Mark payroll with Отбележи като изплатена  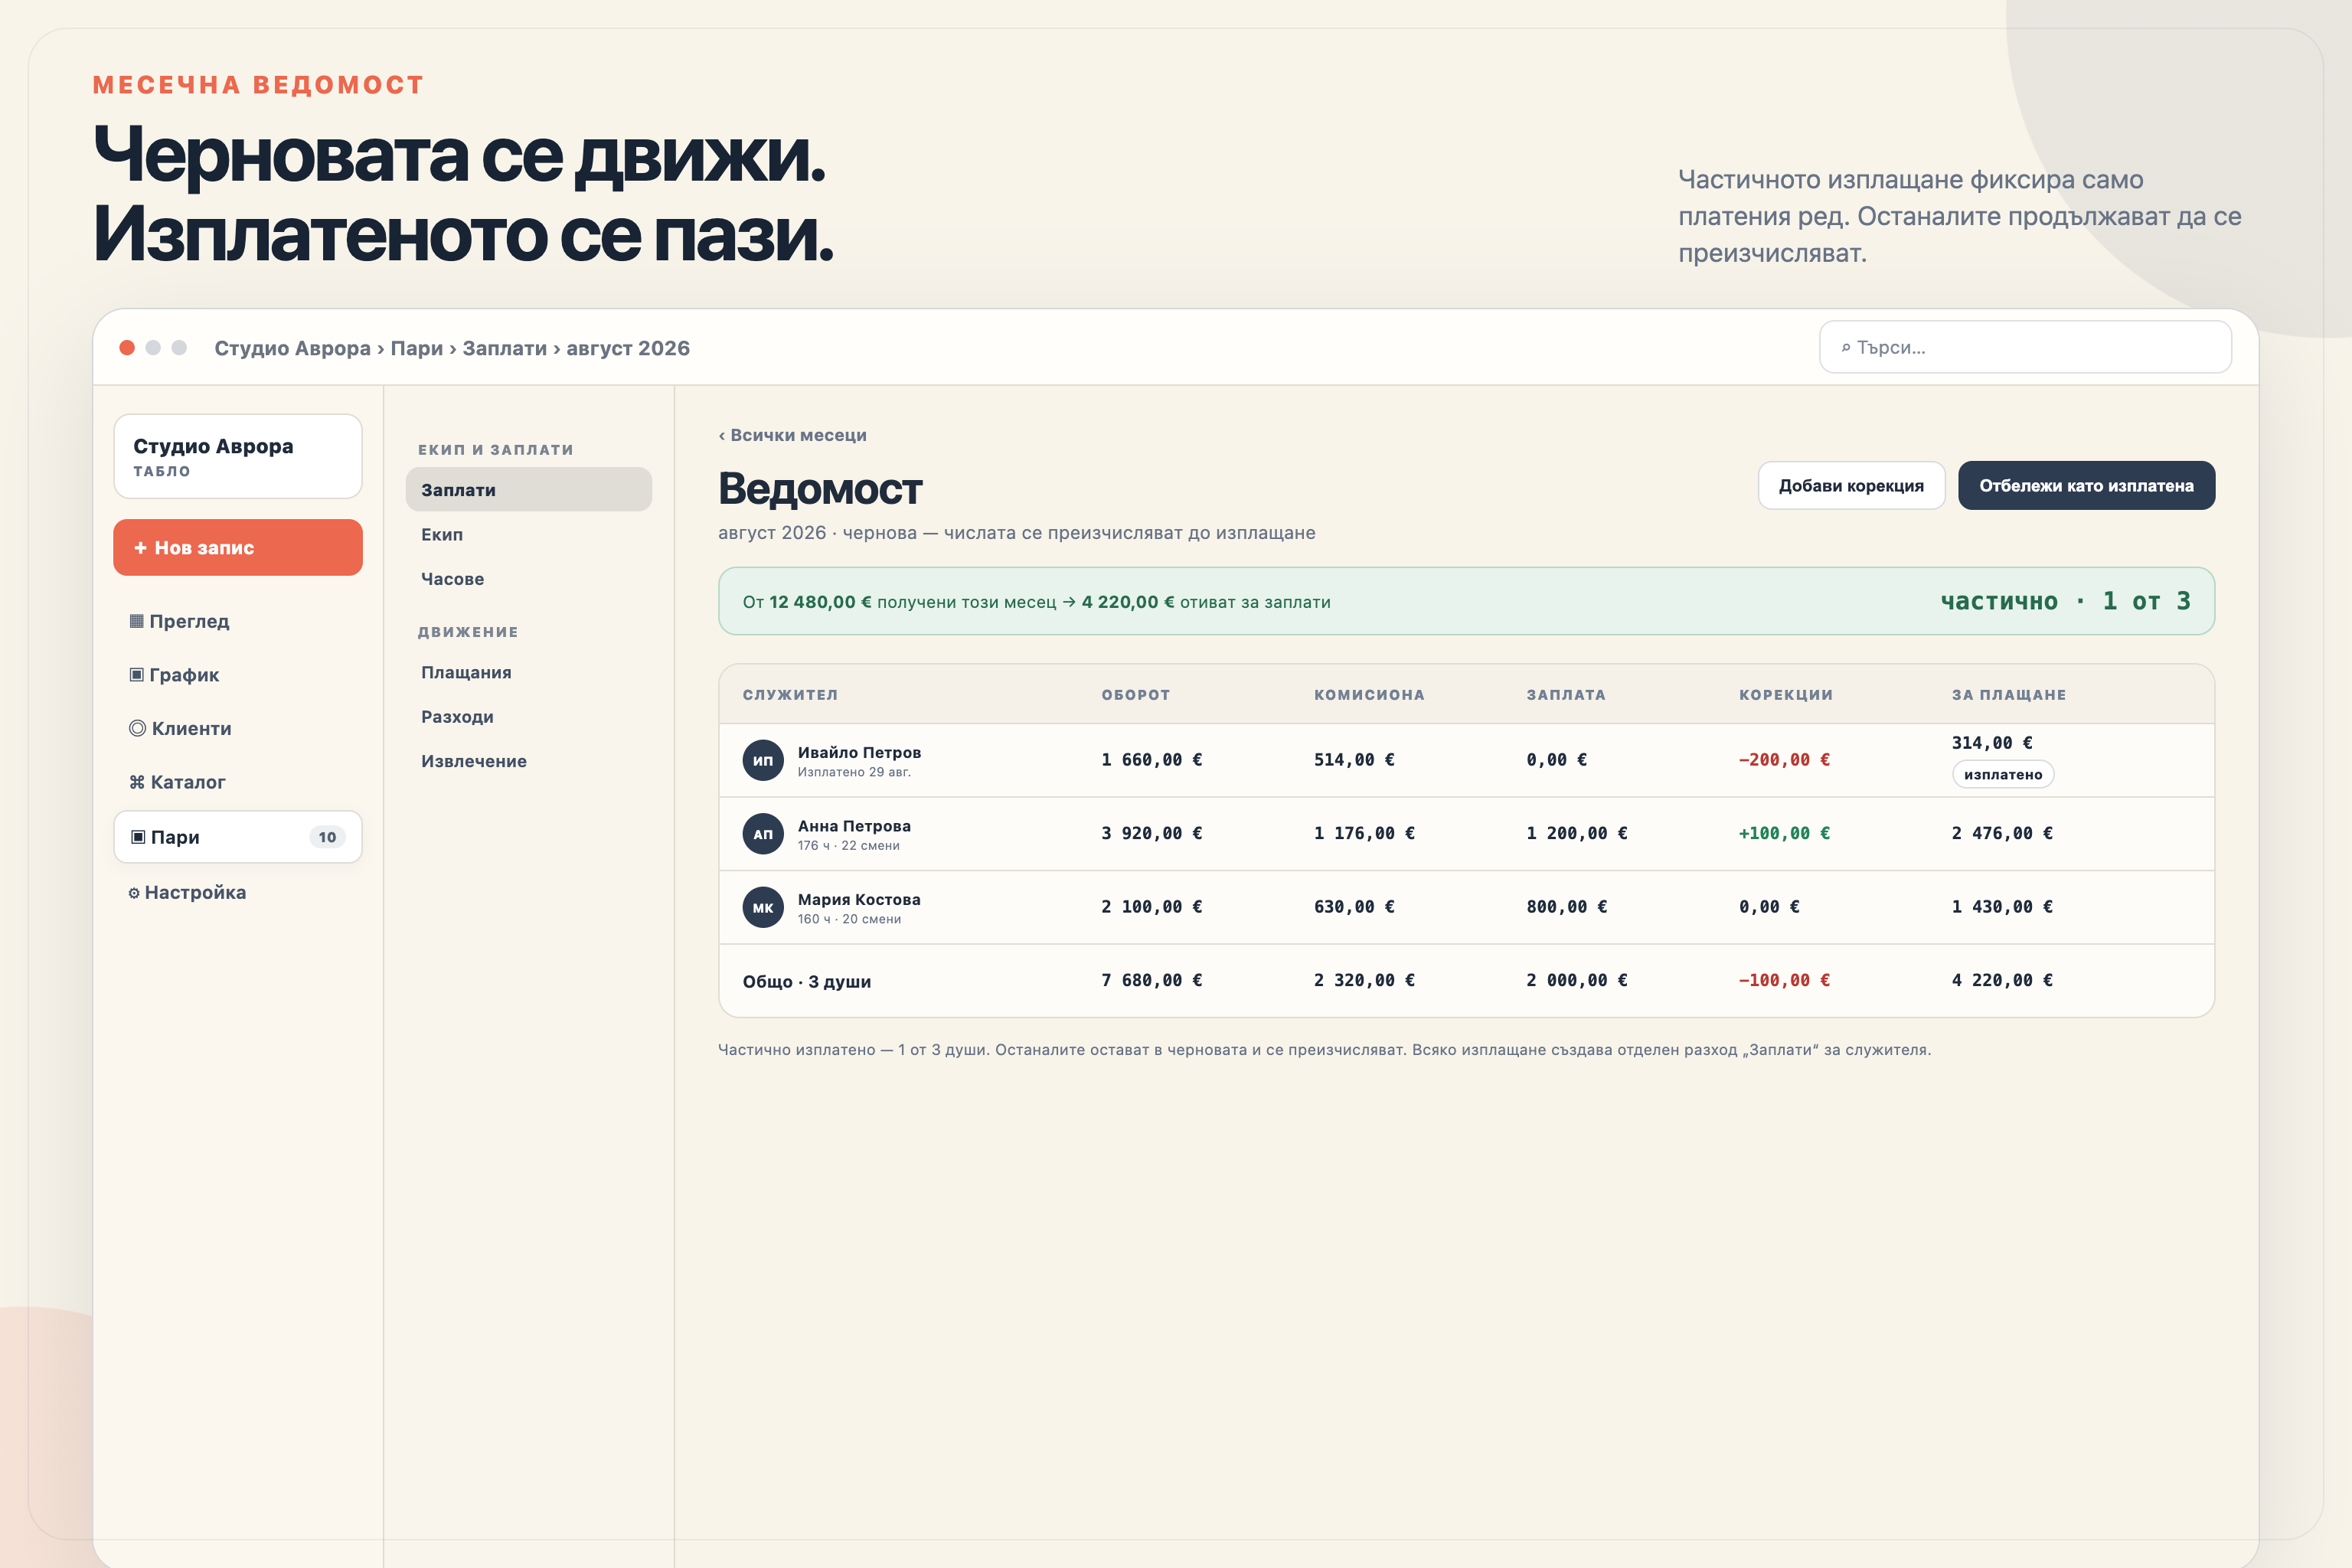point(2086,485)
